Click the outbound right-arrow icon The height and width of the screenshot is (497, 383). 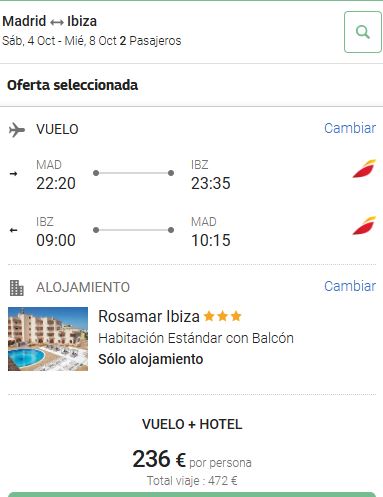(x=13, y=173)
